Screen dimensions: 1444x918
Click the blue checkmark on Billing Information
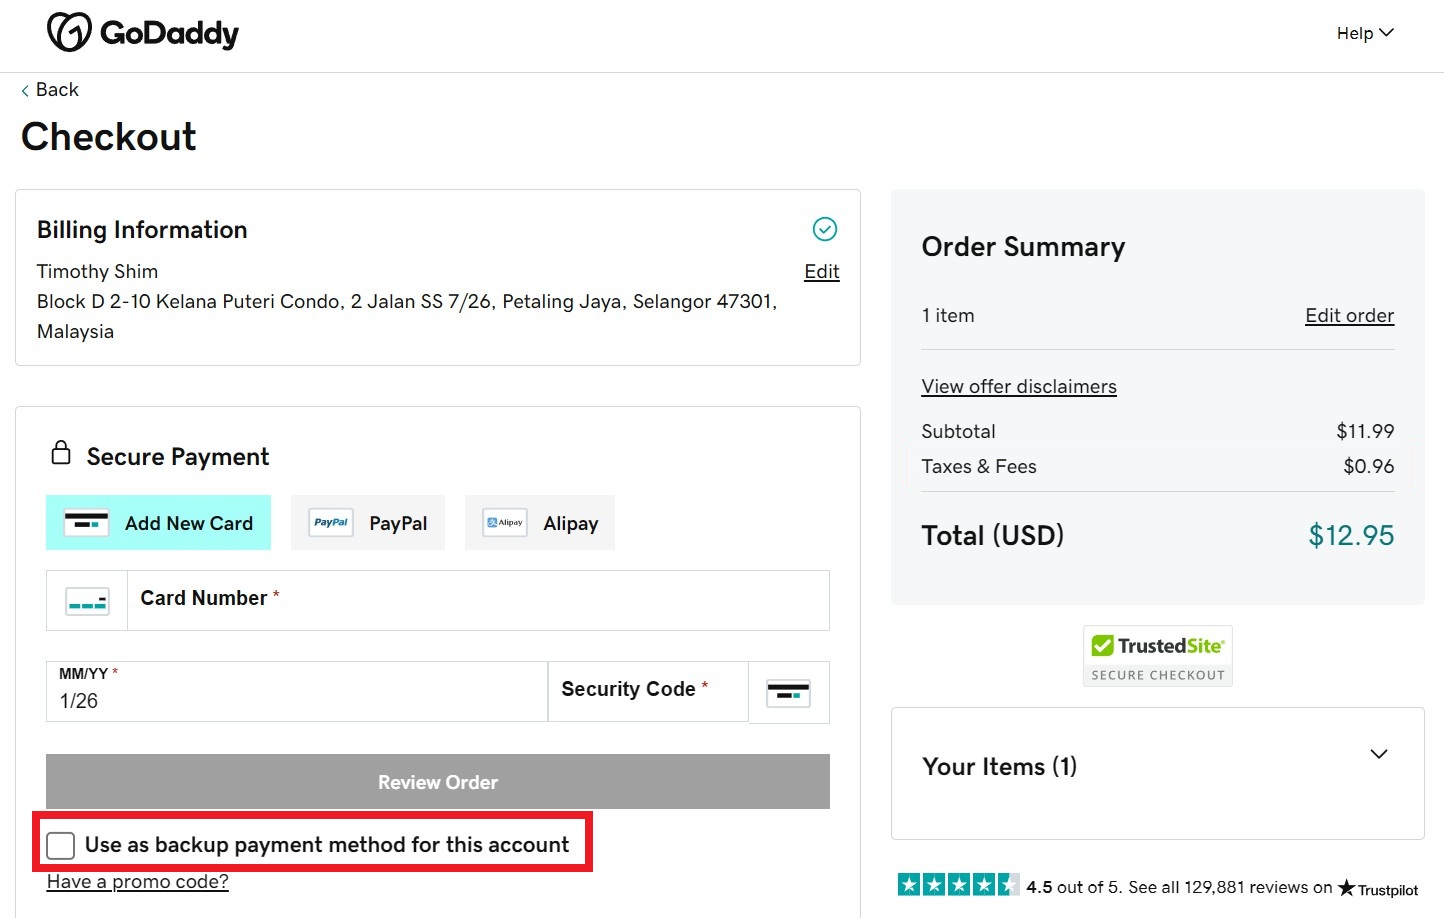[x=823, y=229]
